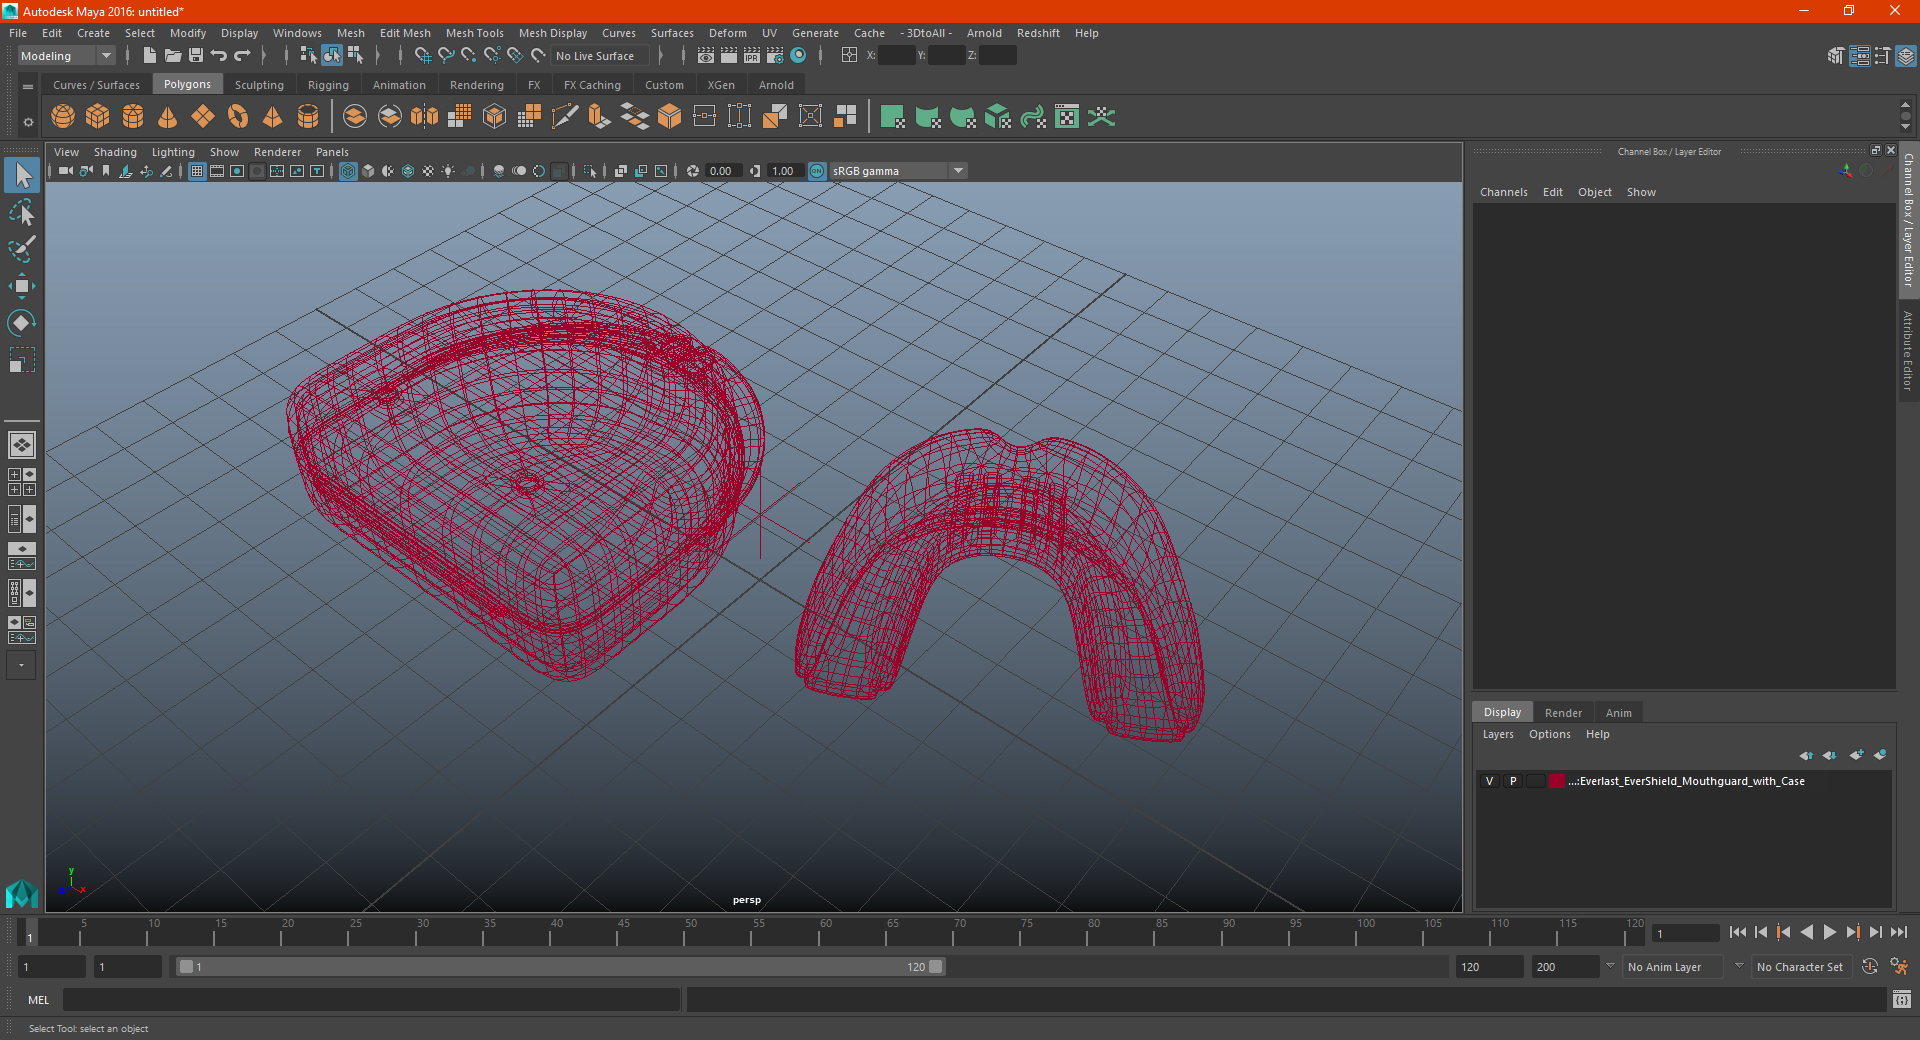Click the current frame input field
Viewport: 1920px width, 1040px height.
pos(1685,933)
